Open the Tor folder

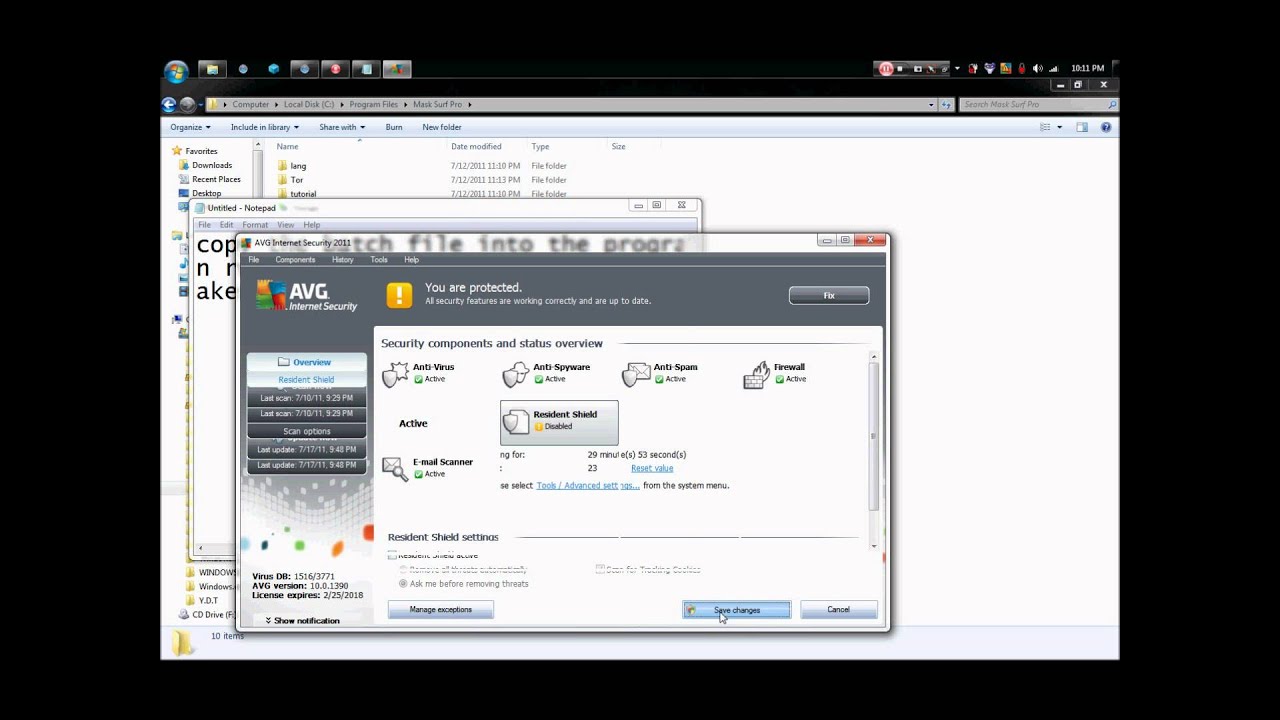click(296, 180)
